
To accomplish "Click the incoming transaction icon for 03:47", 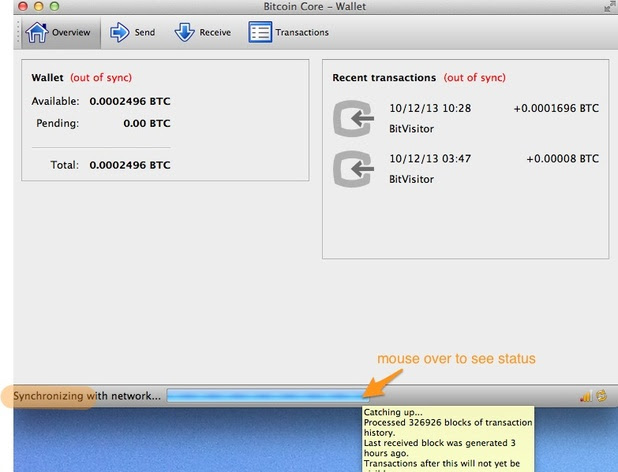I will 353,169.
